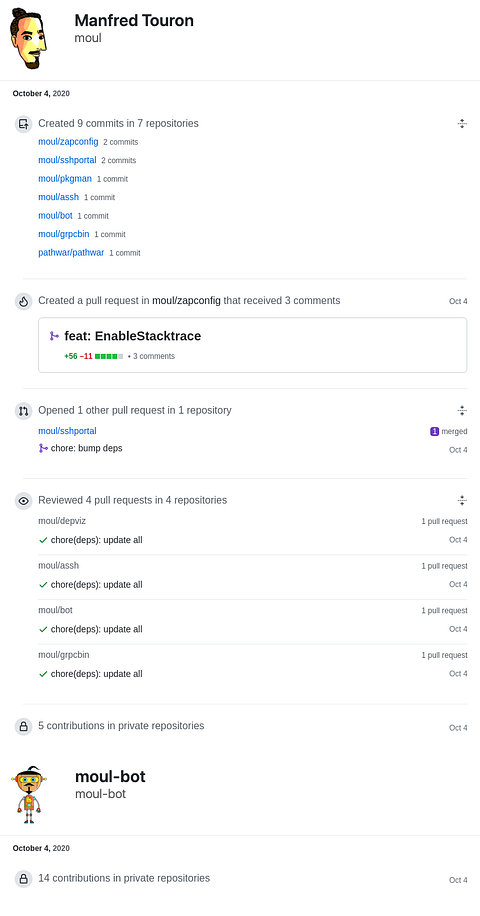
Task: Click the purple 1 merged badge
Action: 448,431
